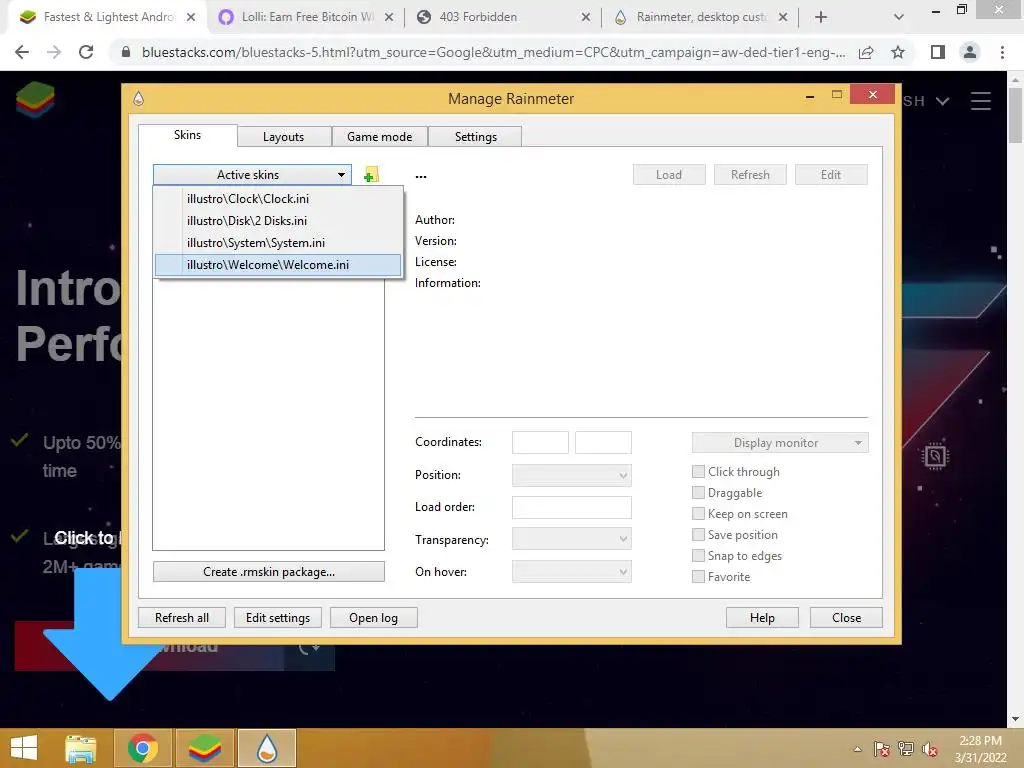
Task: Collapse the Active skins dropdown
Action: pos(252,174)
